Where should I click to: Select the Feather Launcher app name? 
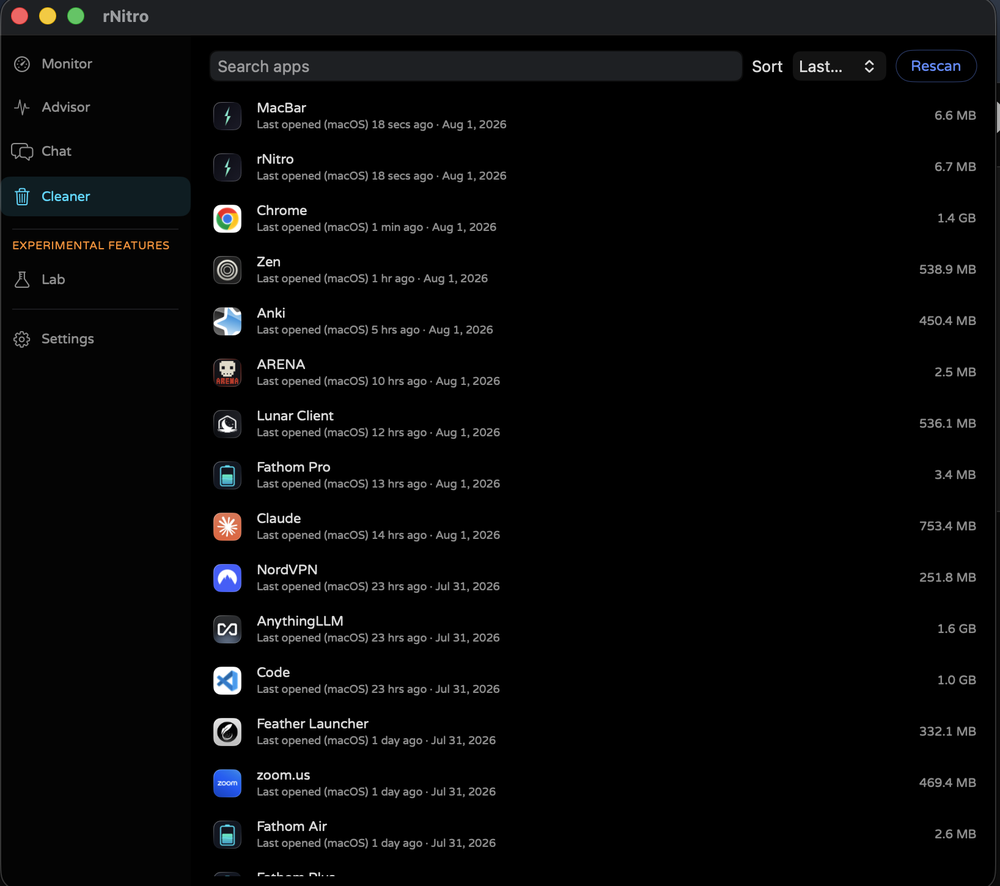[x=312, y=724]
